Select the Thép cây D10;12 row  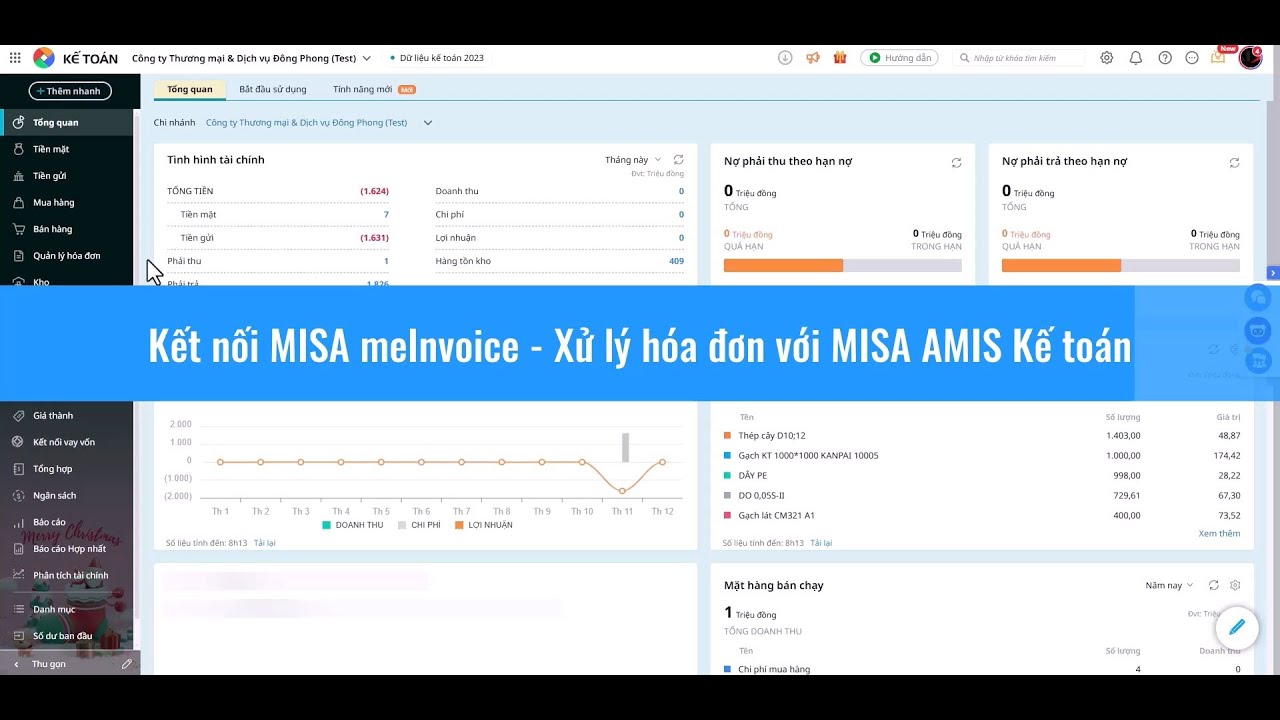coord(982,436)
